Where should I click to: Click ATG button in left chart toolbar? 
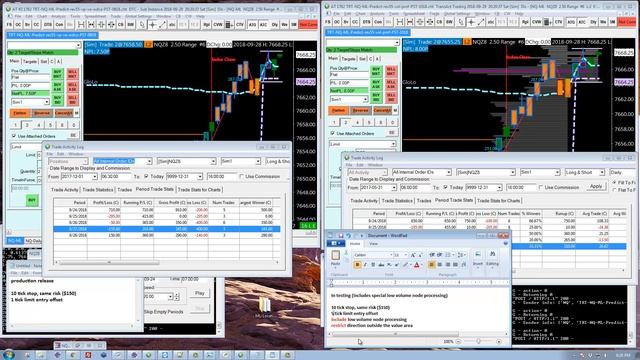(x=253, y=25)
